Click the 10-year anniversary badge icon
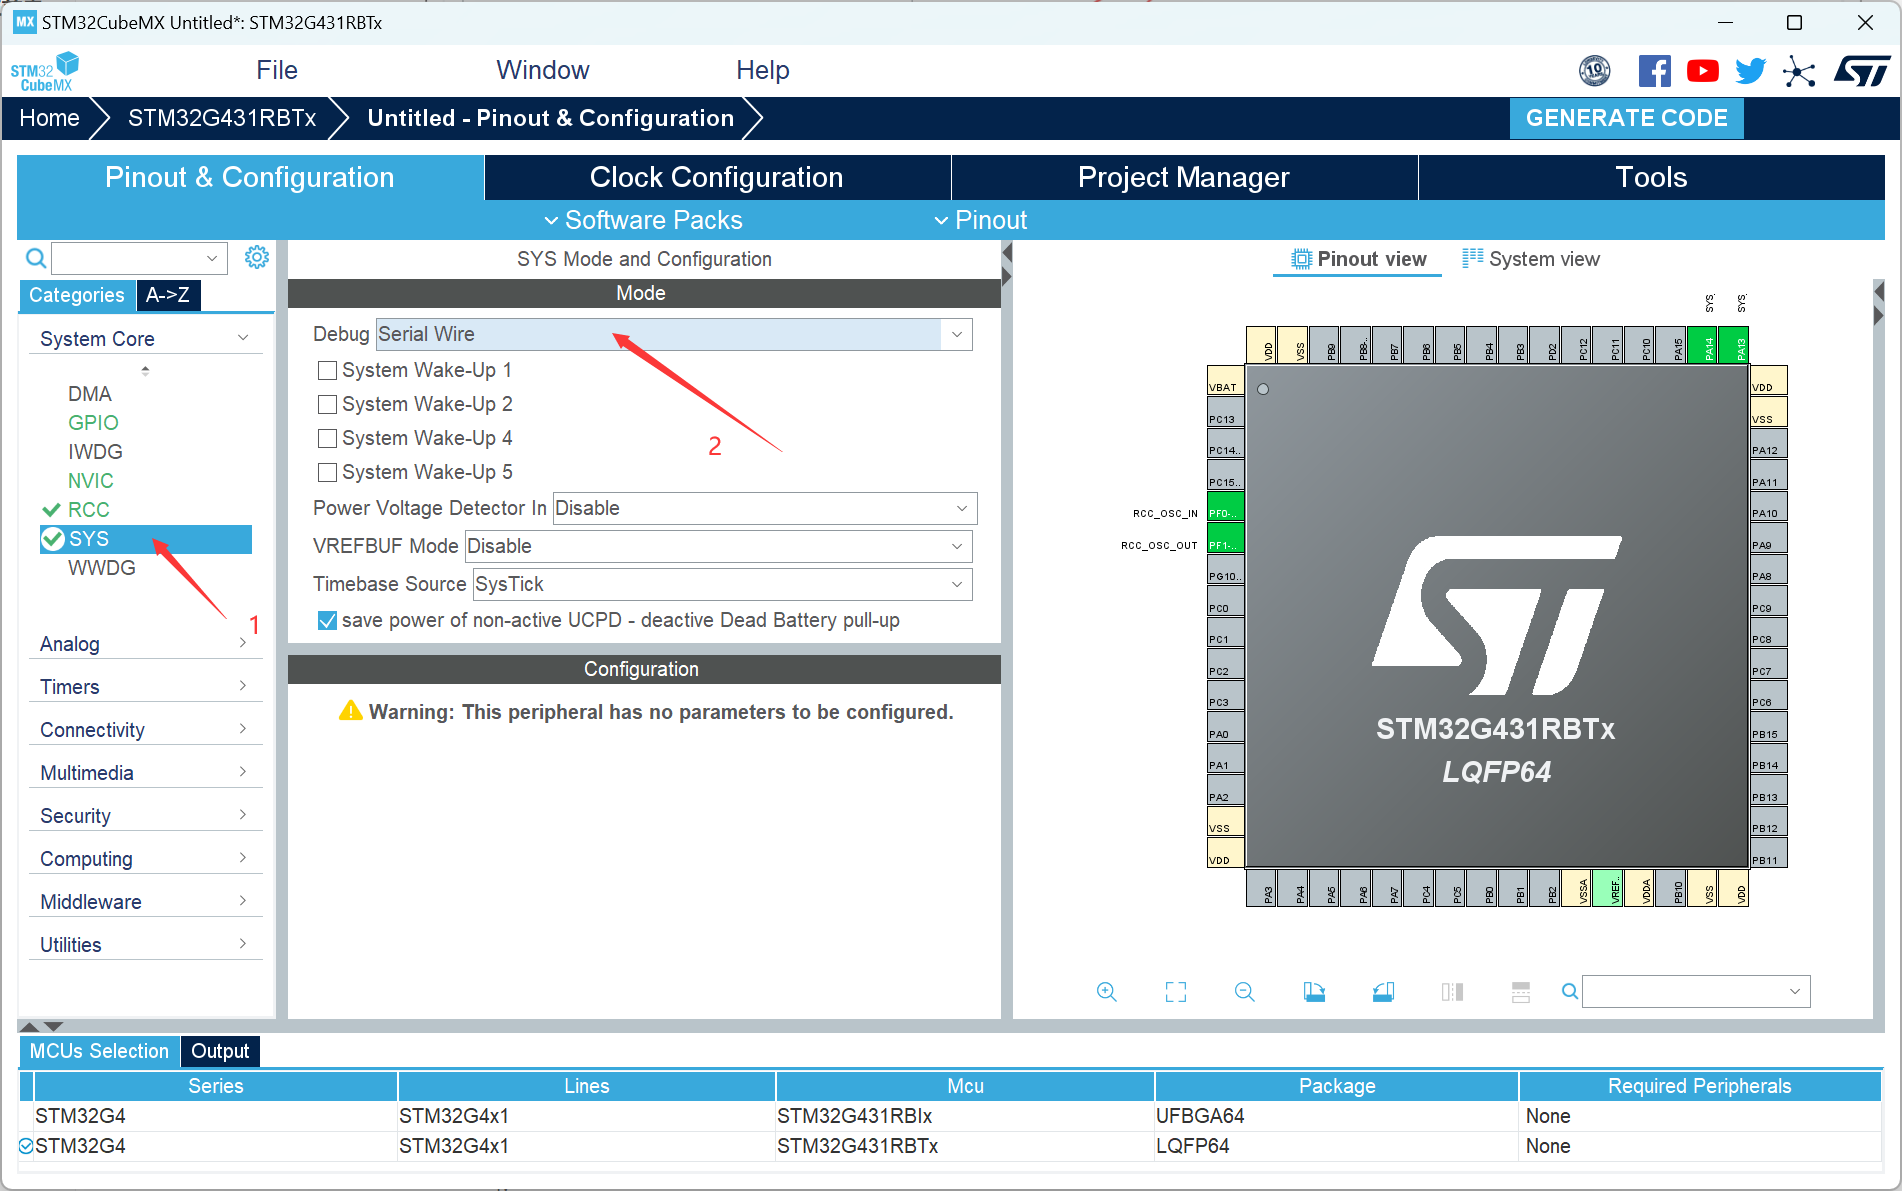 click(x=1595, y=71)
